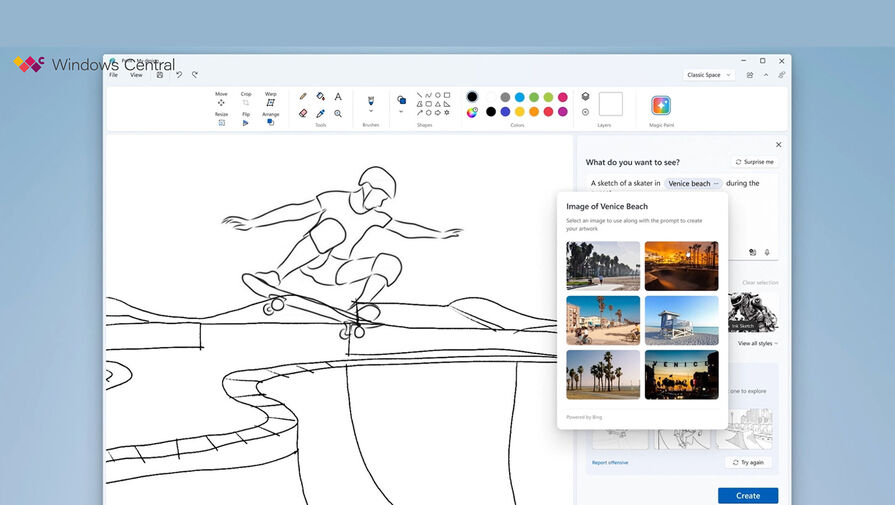Select the Pencil tool
The image size is (895, 505).
(x=303, y=96)
